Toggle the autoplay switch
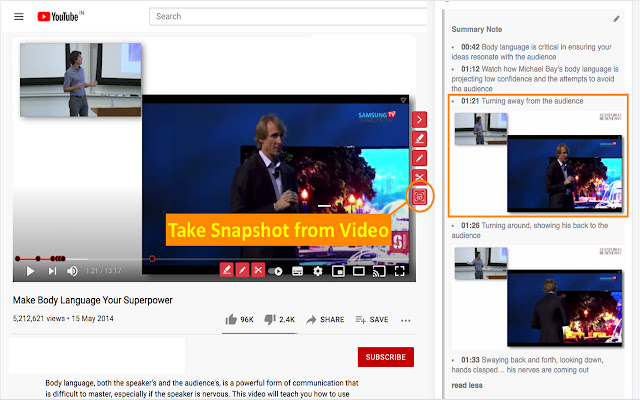 276,271
